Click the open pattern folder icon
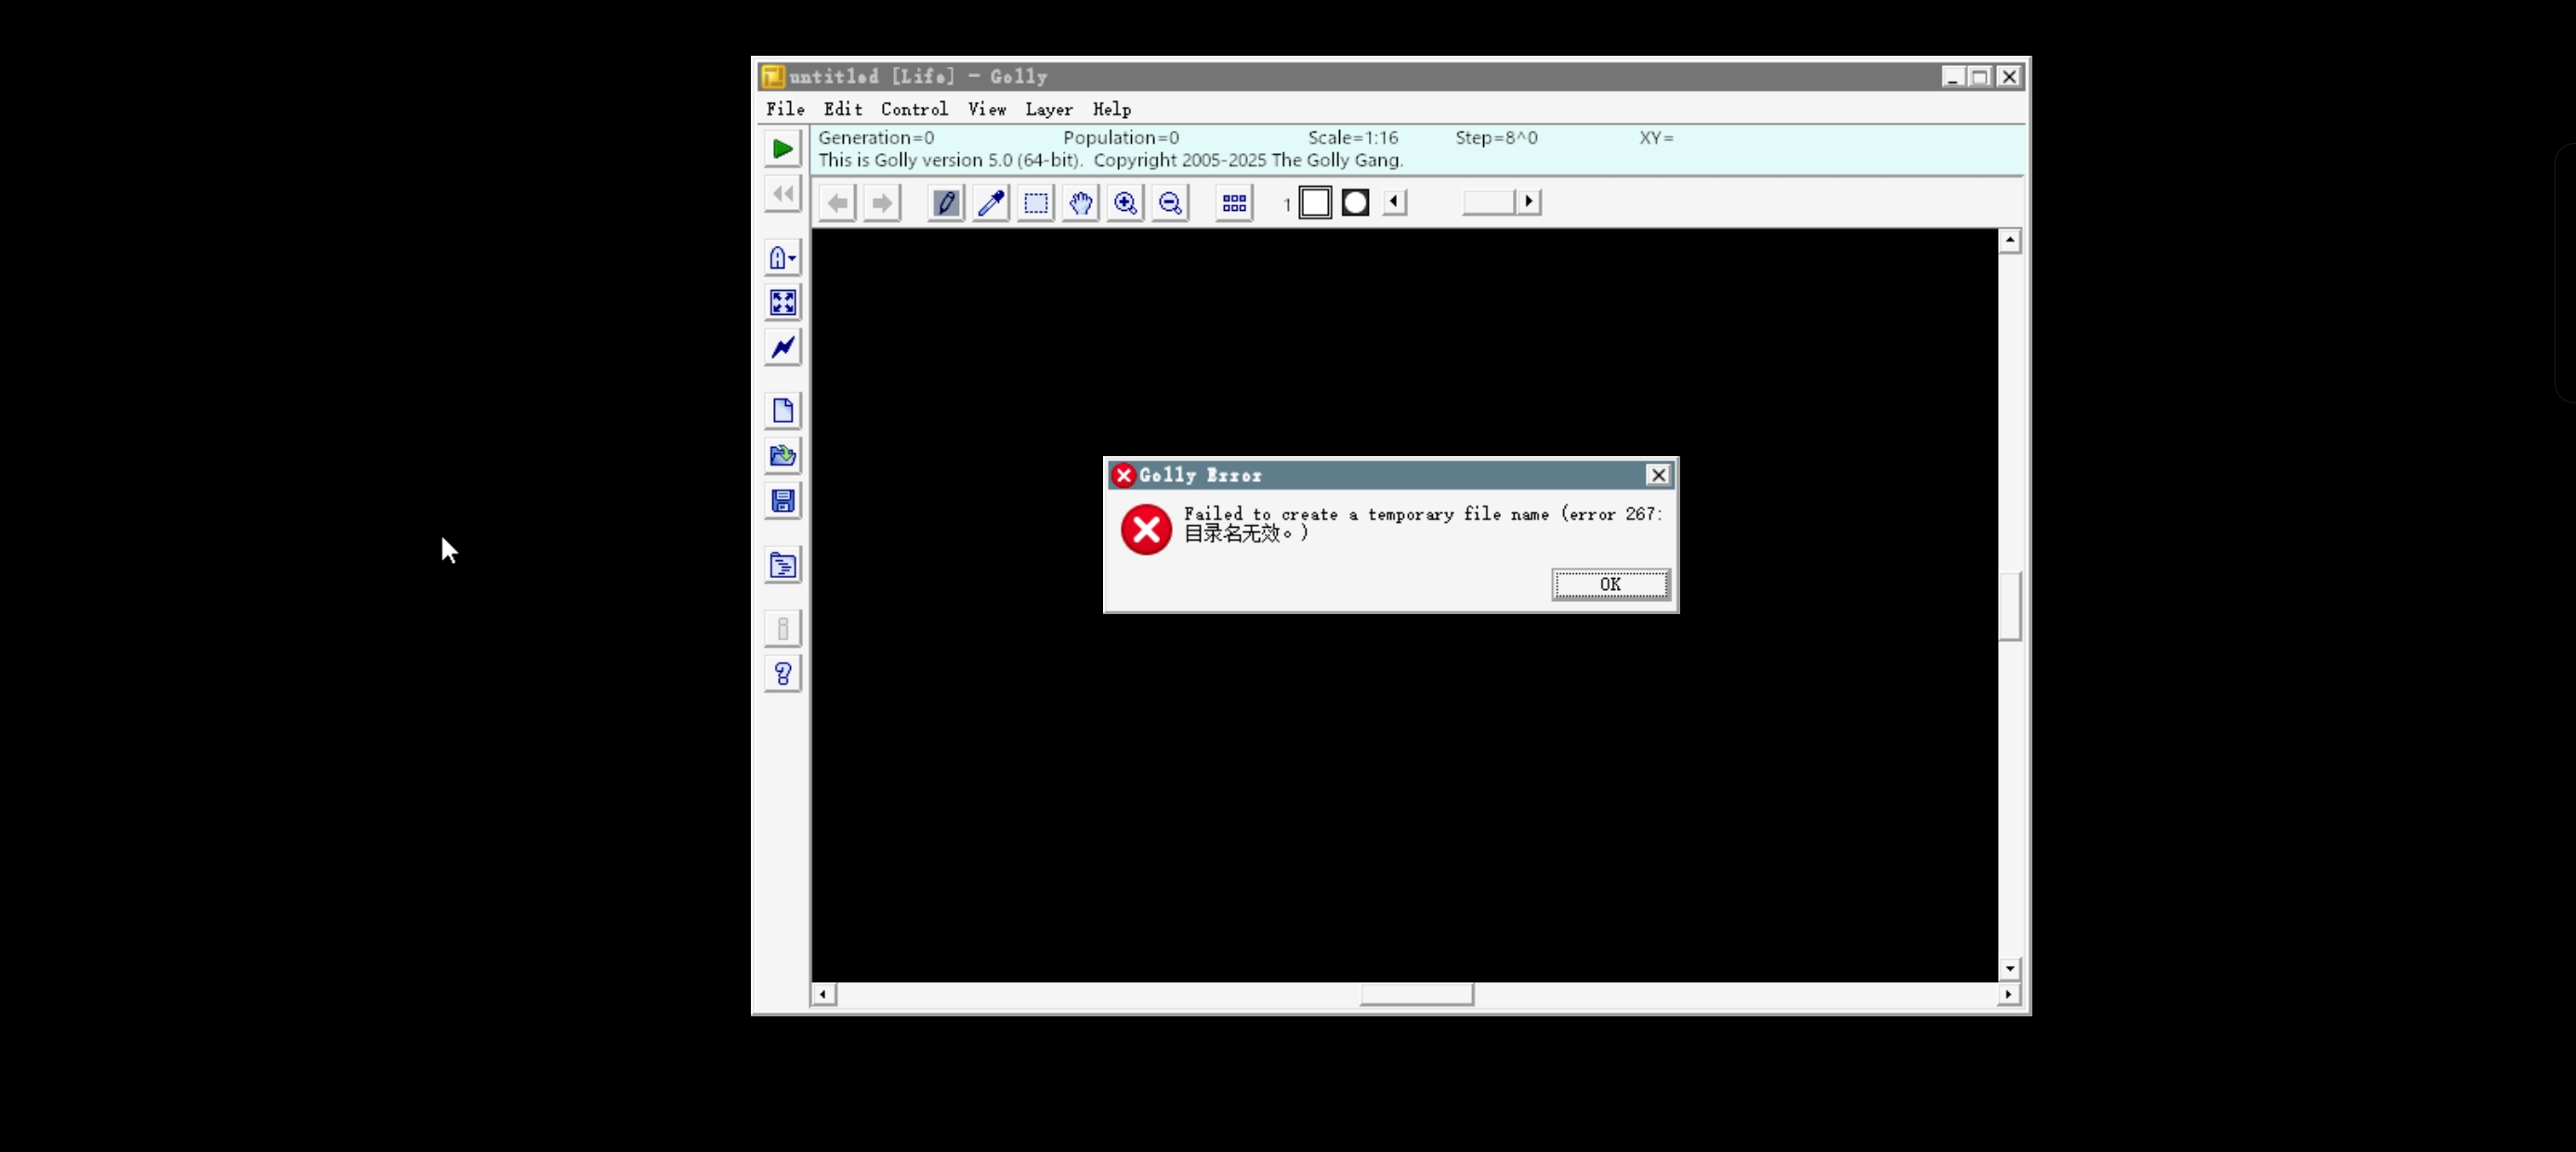This screenshot has height=1152, width=2576. 783,456
